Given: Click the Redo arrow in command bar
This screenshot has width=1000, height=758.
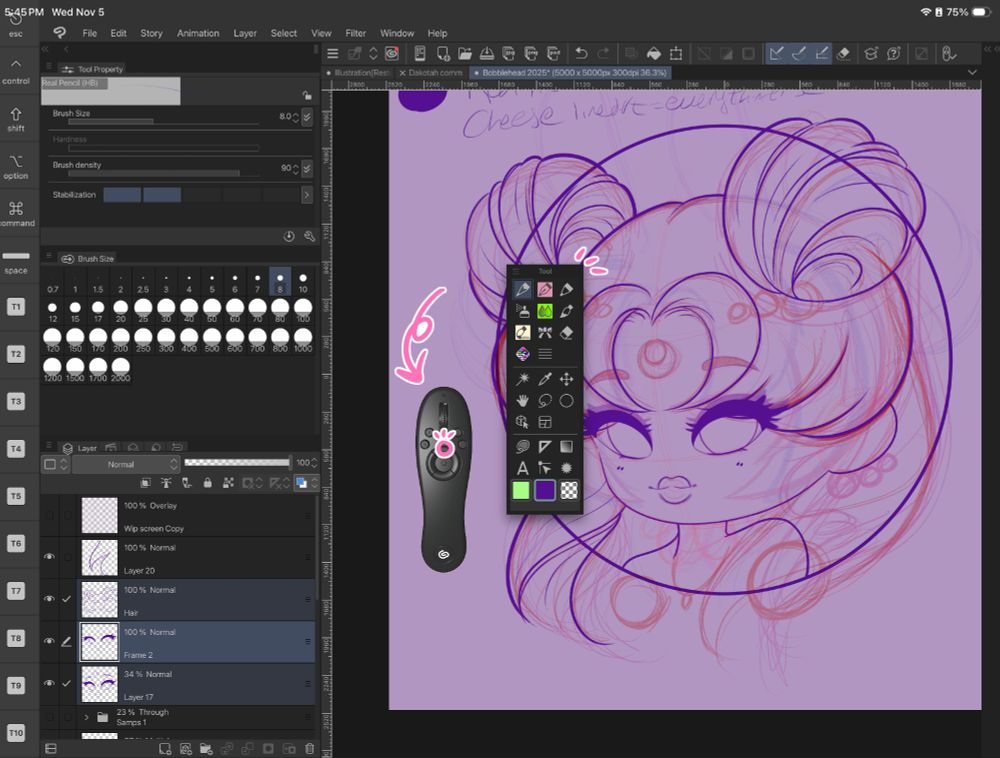Looking at the screenshot, I should coord(603,54).
